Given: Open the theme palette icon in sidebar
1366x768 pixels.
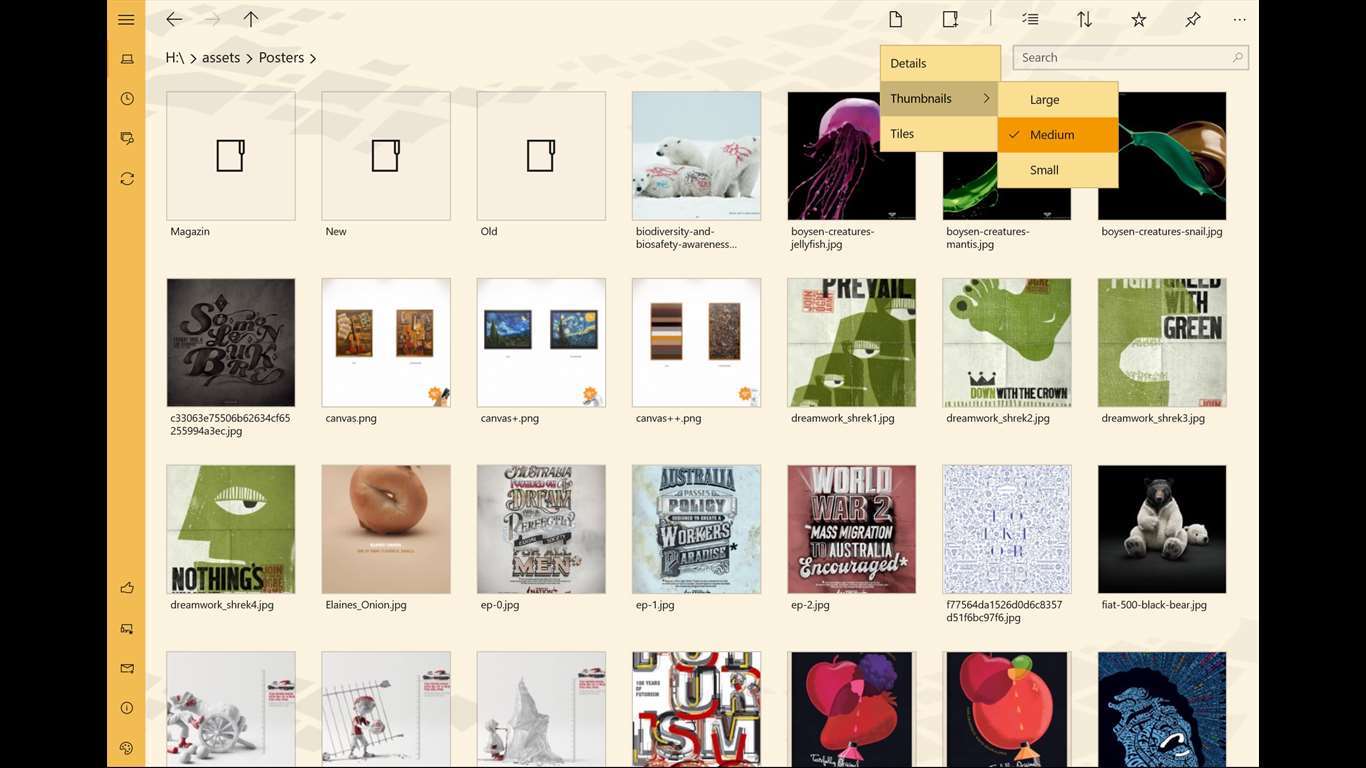Looking at the screenshot, I should point(127,748).
